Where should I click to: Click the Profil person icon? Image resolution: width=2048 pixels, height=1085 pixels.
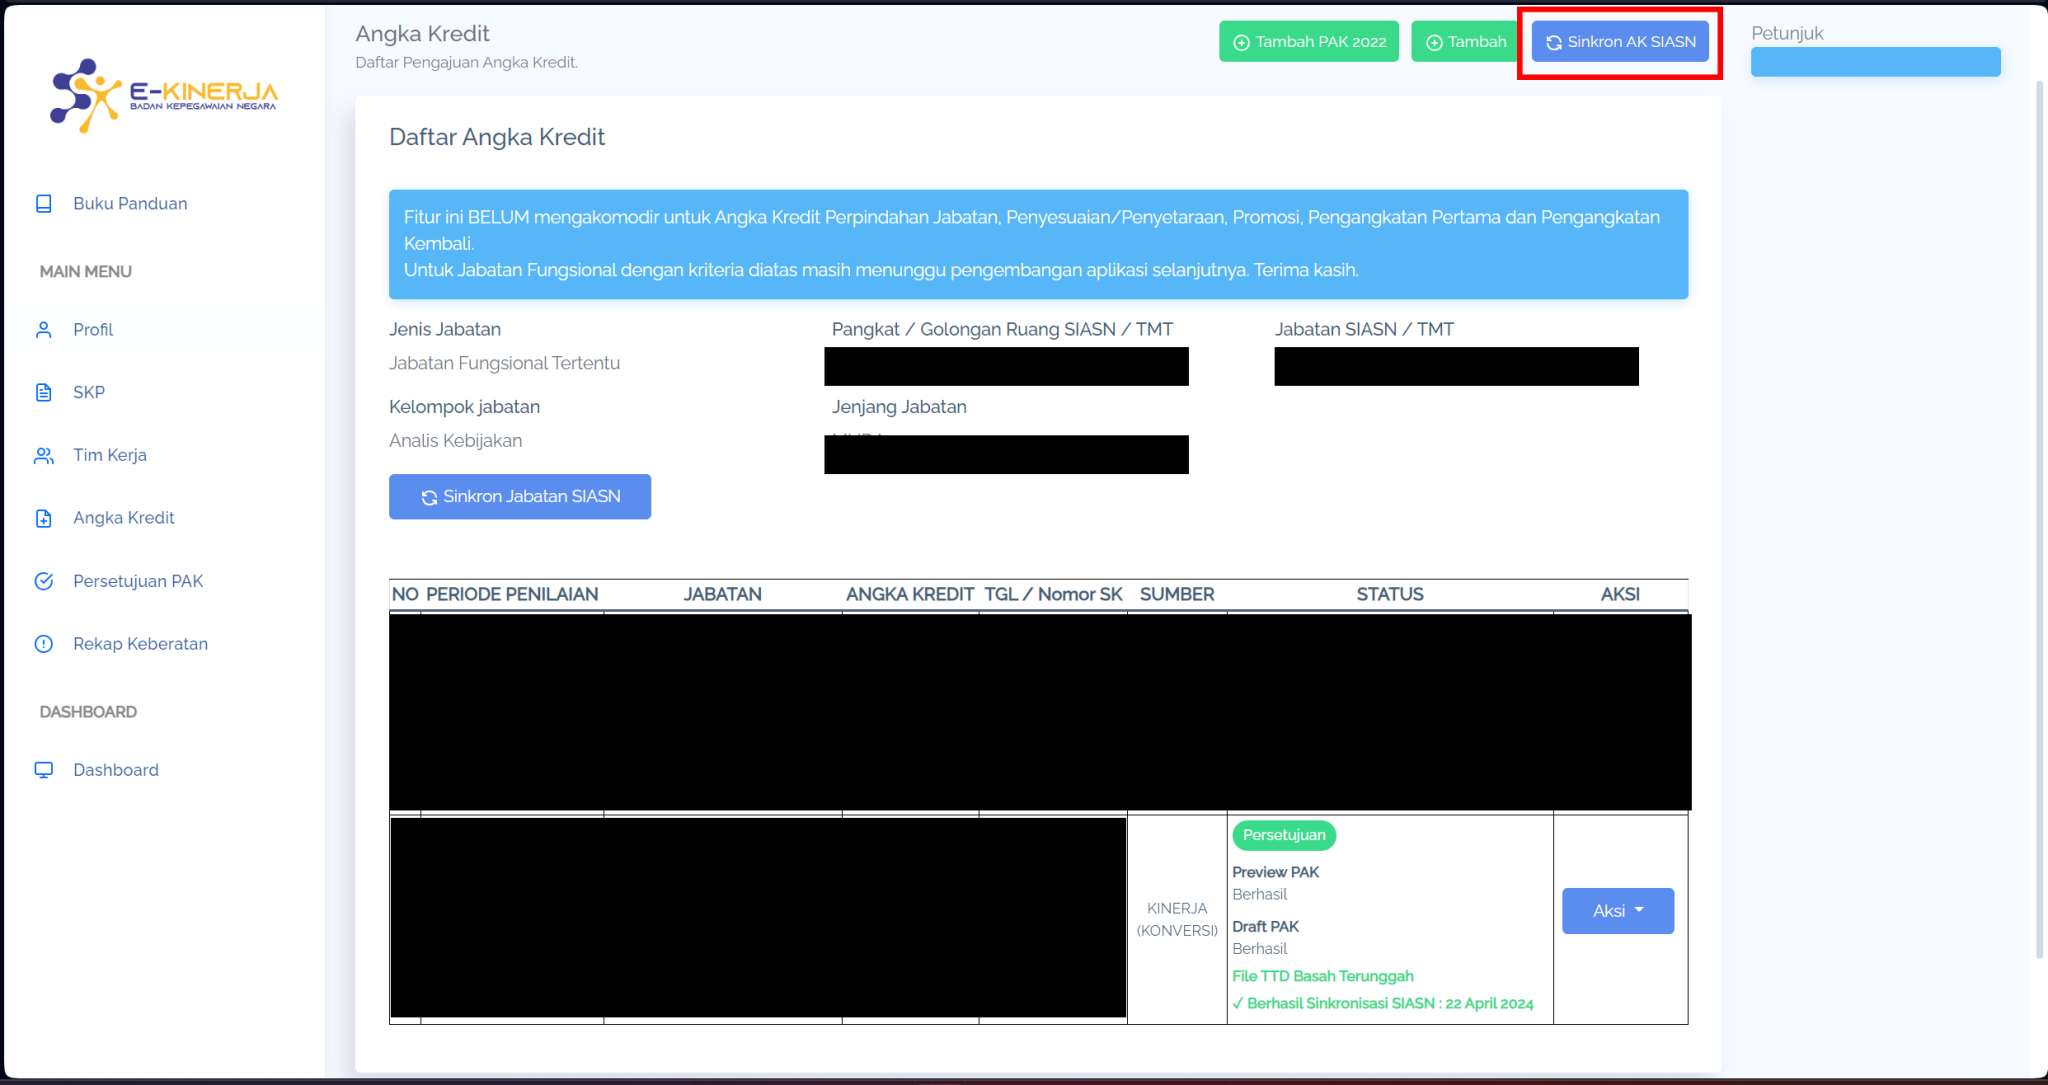tap(44, 330)
